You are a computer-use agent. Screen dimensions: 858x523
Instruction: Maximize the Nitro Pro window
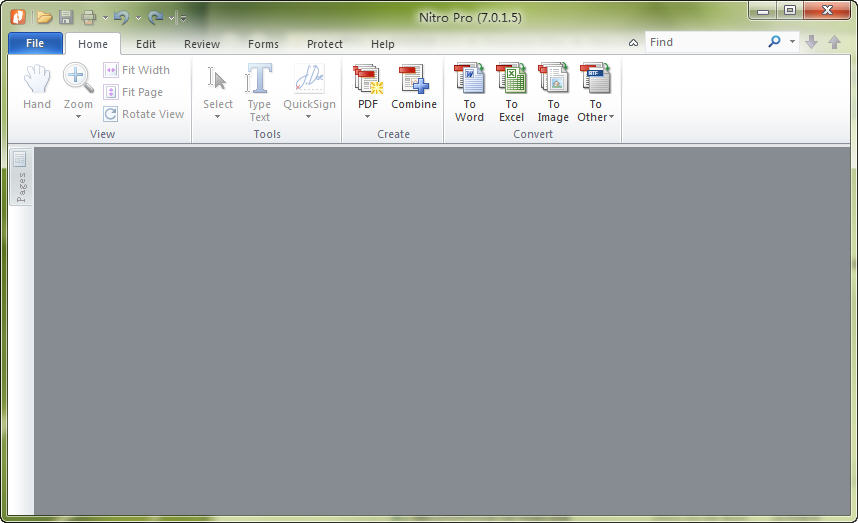click(x=790, y=11)
